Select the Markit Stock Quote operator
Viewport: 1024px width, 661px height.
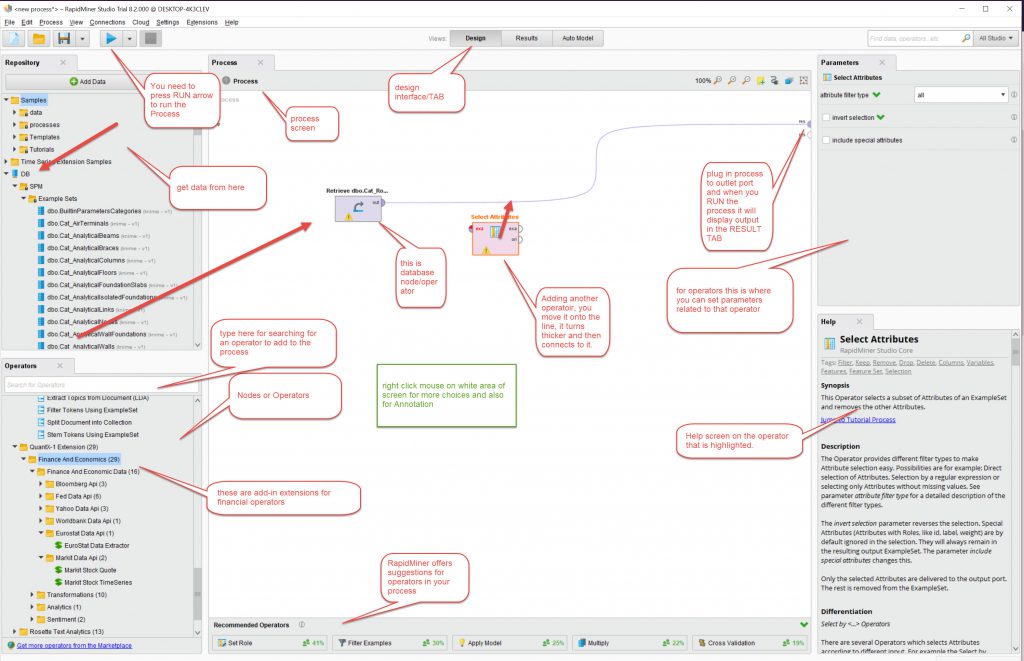[91, 569]
